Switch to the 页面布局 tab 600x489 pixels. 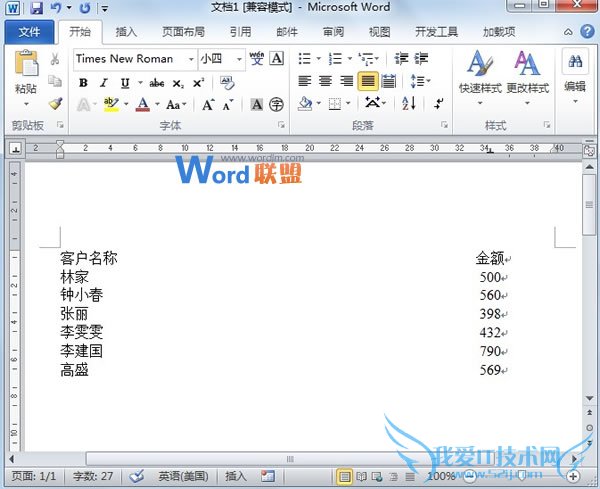183,32
